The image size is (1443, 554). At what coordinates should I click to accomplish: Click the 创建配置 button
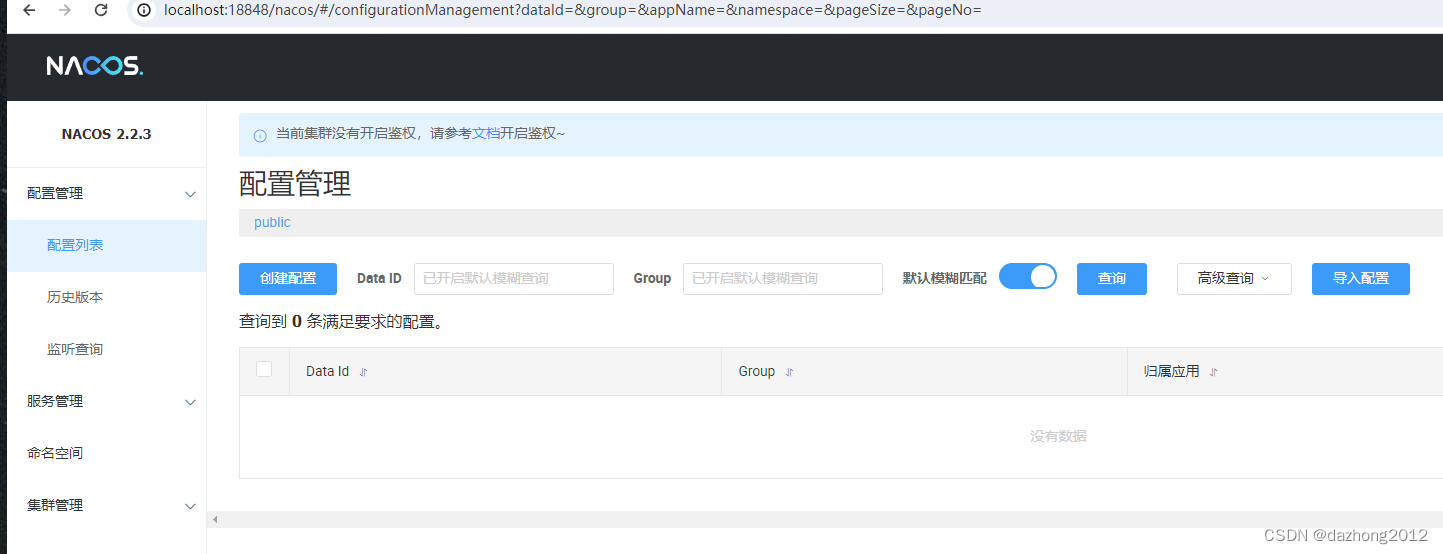pyautogui.click(x=288, y=279)
